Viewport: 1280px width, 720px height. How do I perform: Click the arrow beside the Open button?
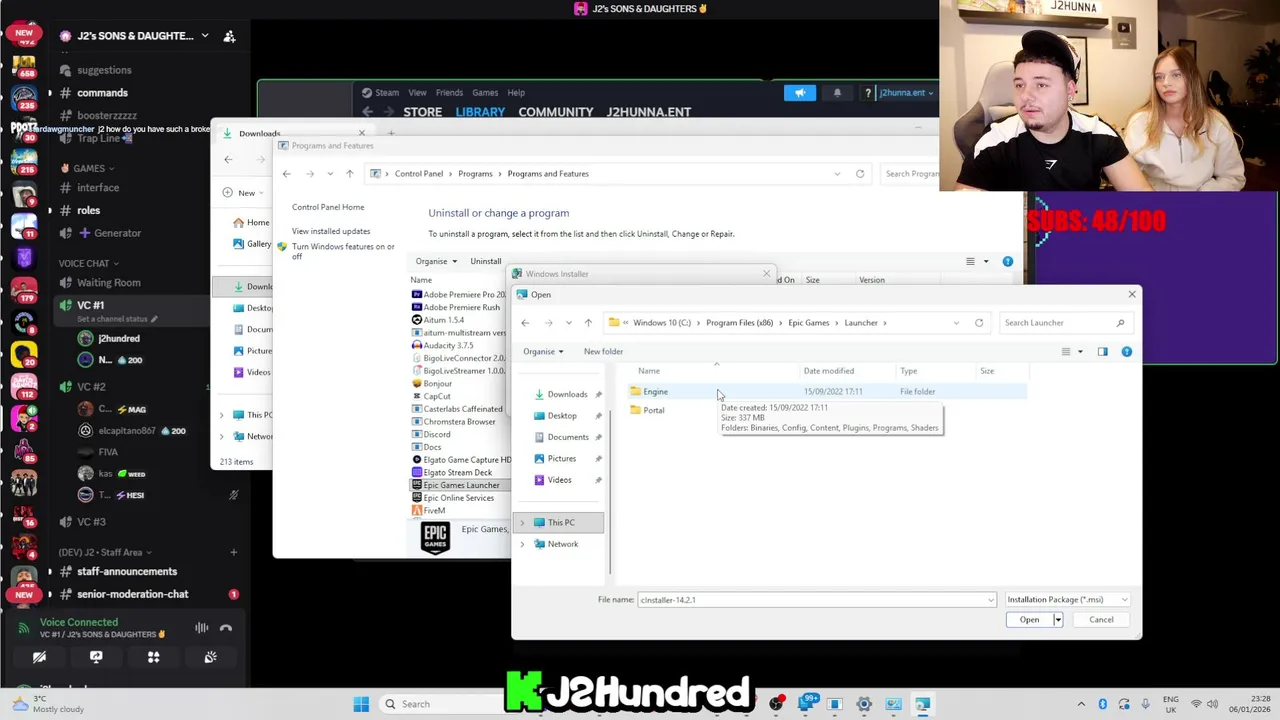(1057, 620)
